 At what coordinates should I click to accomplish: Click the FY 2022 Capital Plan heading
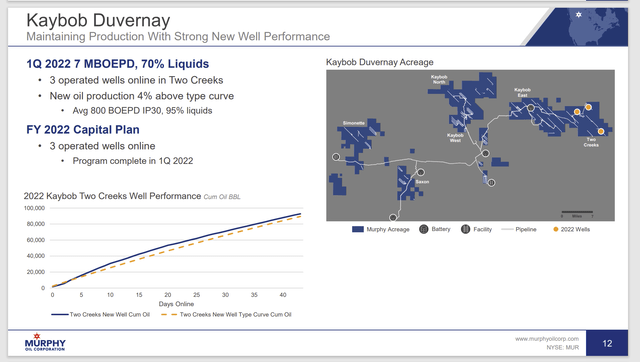[x=83, y=130]
